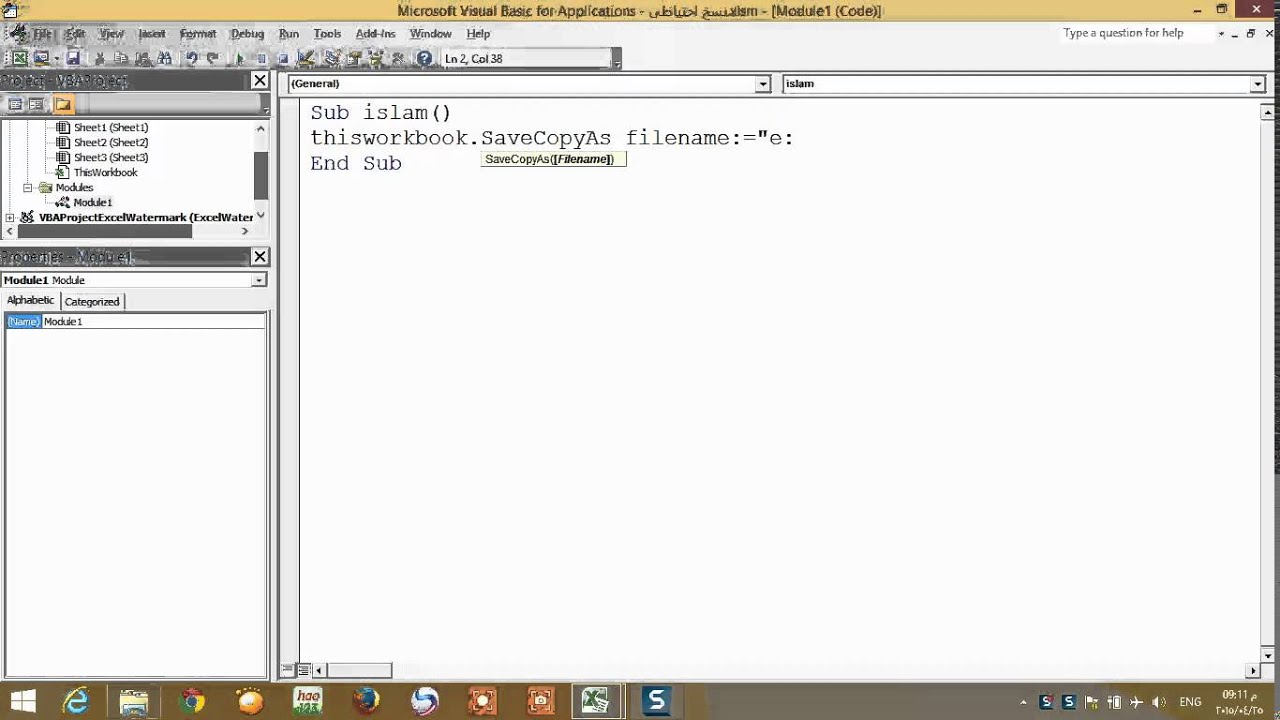Open the Window menu
Viewport: 1280px width, 720px height.
coord(431,33)
